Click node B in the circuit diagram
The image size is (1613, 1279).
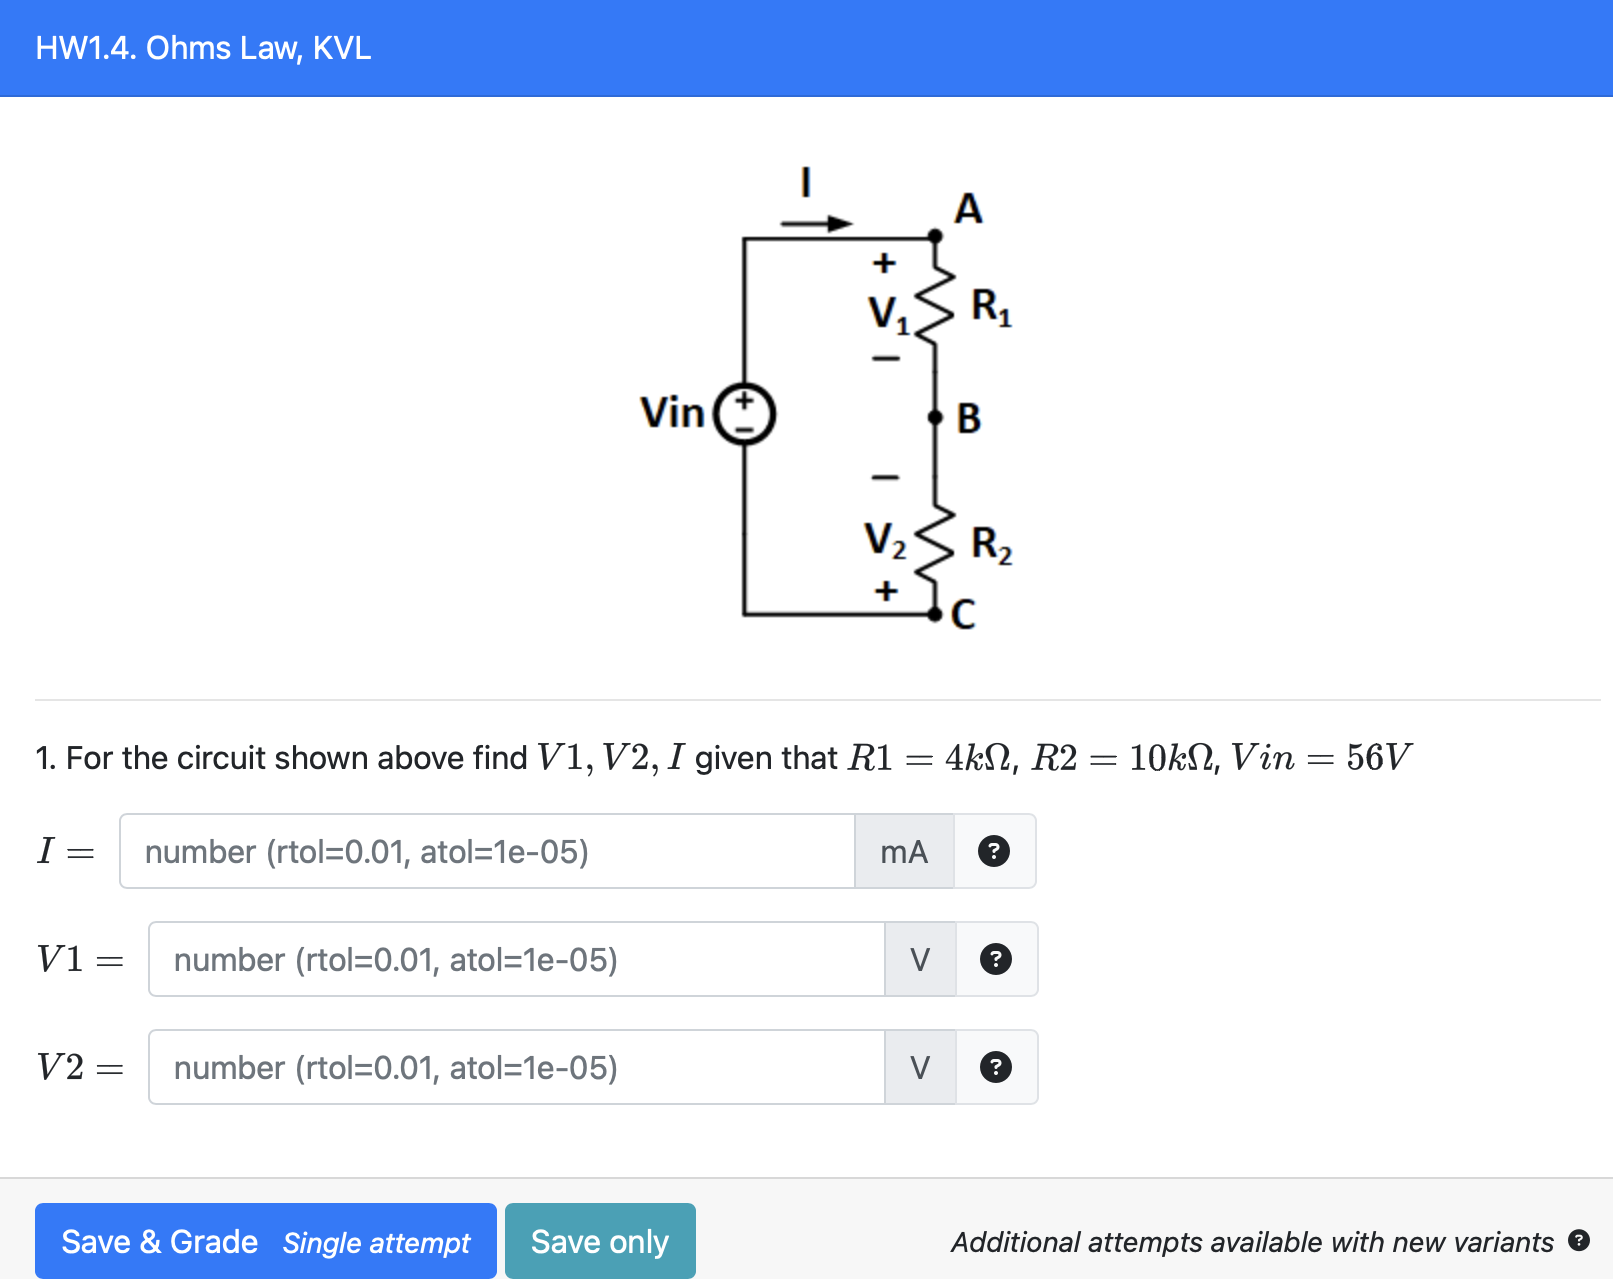(936, 416)
